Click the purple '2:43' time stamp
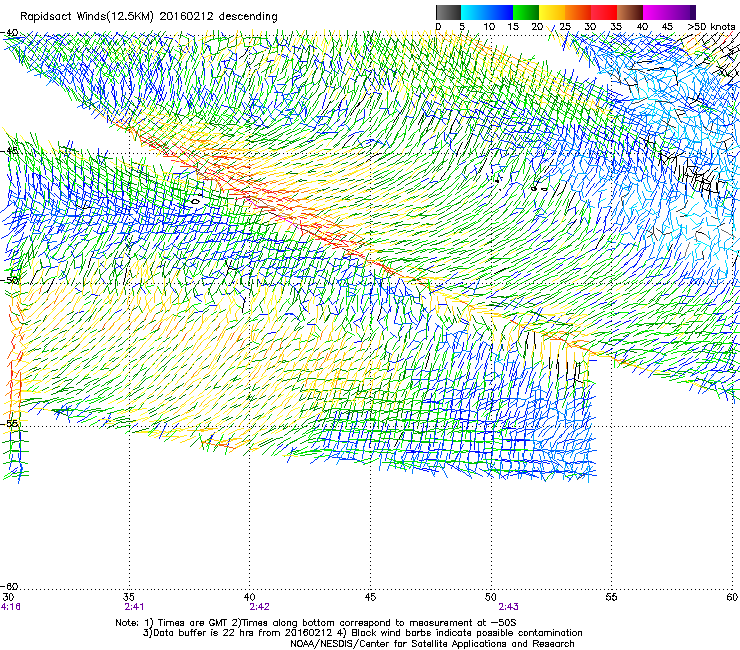The image size is (740, 650). [508, 607]
